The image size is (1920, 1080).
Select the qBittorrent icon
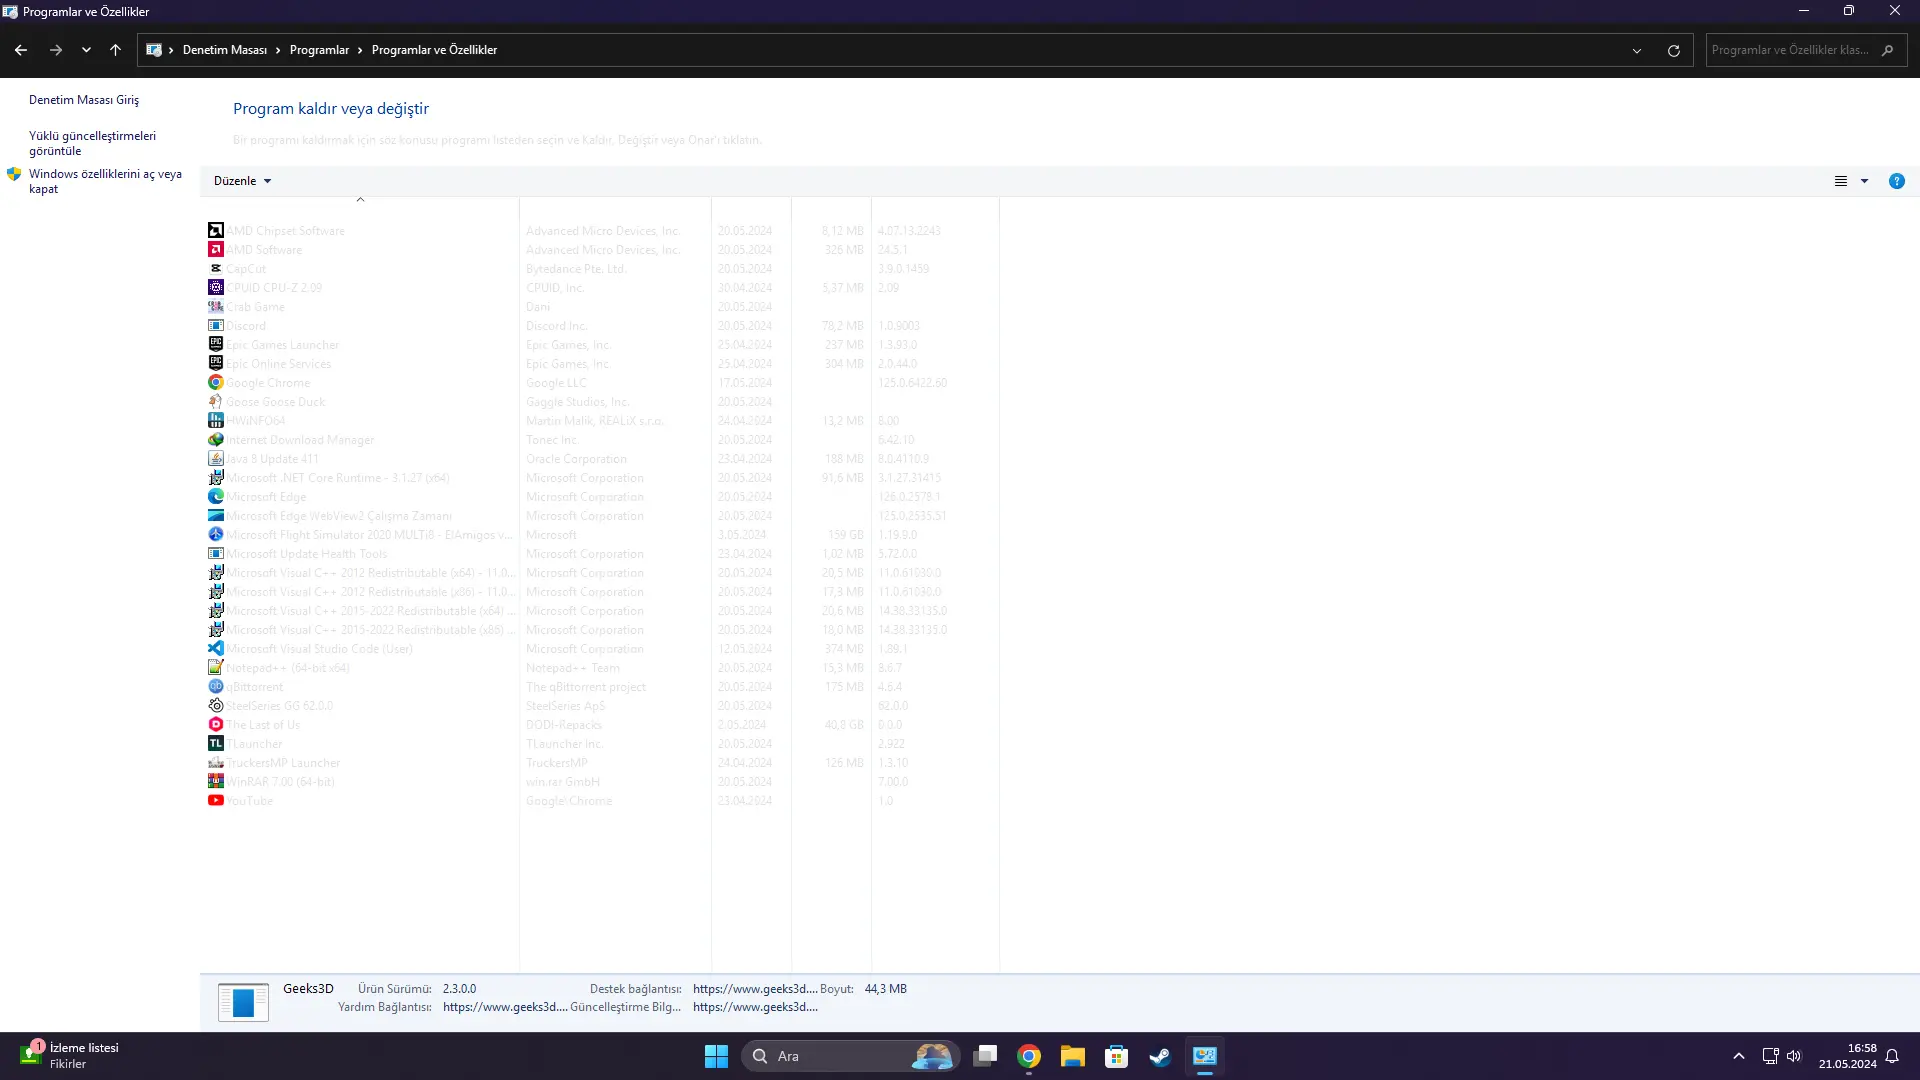point(215,687)
